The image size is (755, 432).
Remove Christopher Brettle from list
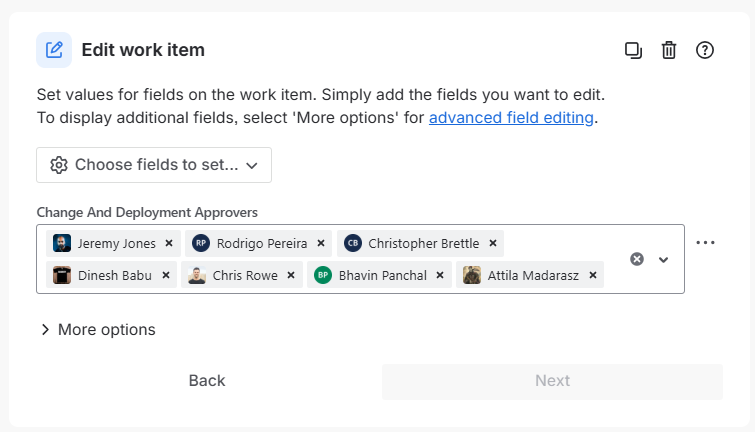[493, 243]
